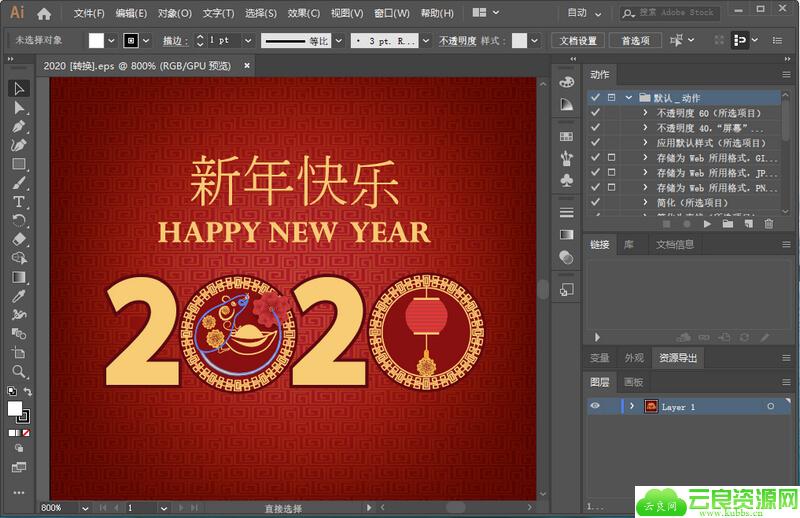Open the 3 pt brush definition dropdown

point(426,40)
